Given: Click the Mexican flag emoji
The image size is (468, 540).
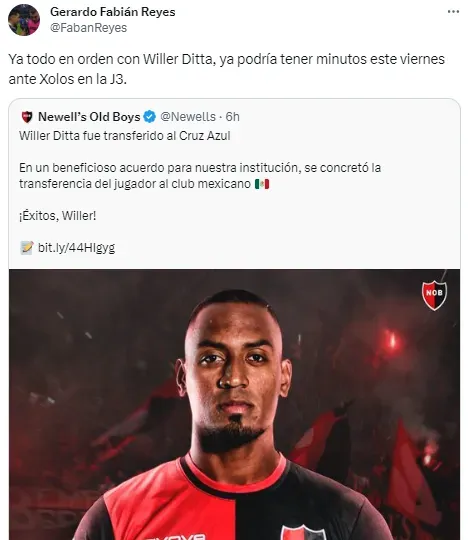Looking at the screenshot, I should coord(262,184).
